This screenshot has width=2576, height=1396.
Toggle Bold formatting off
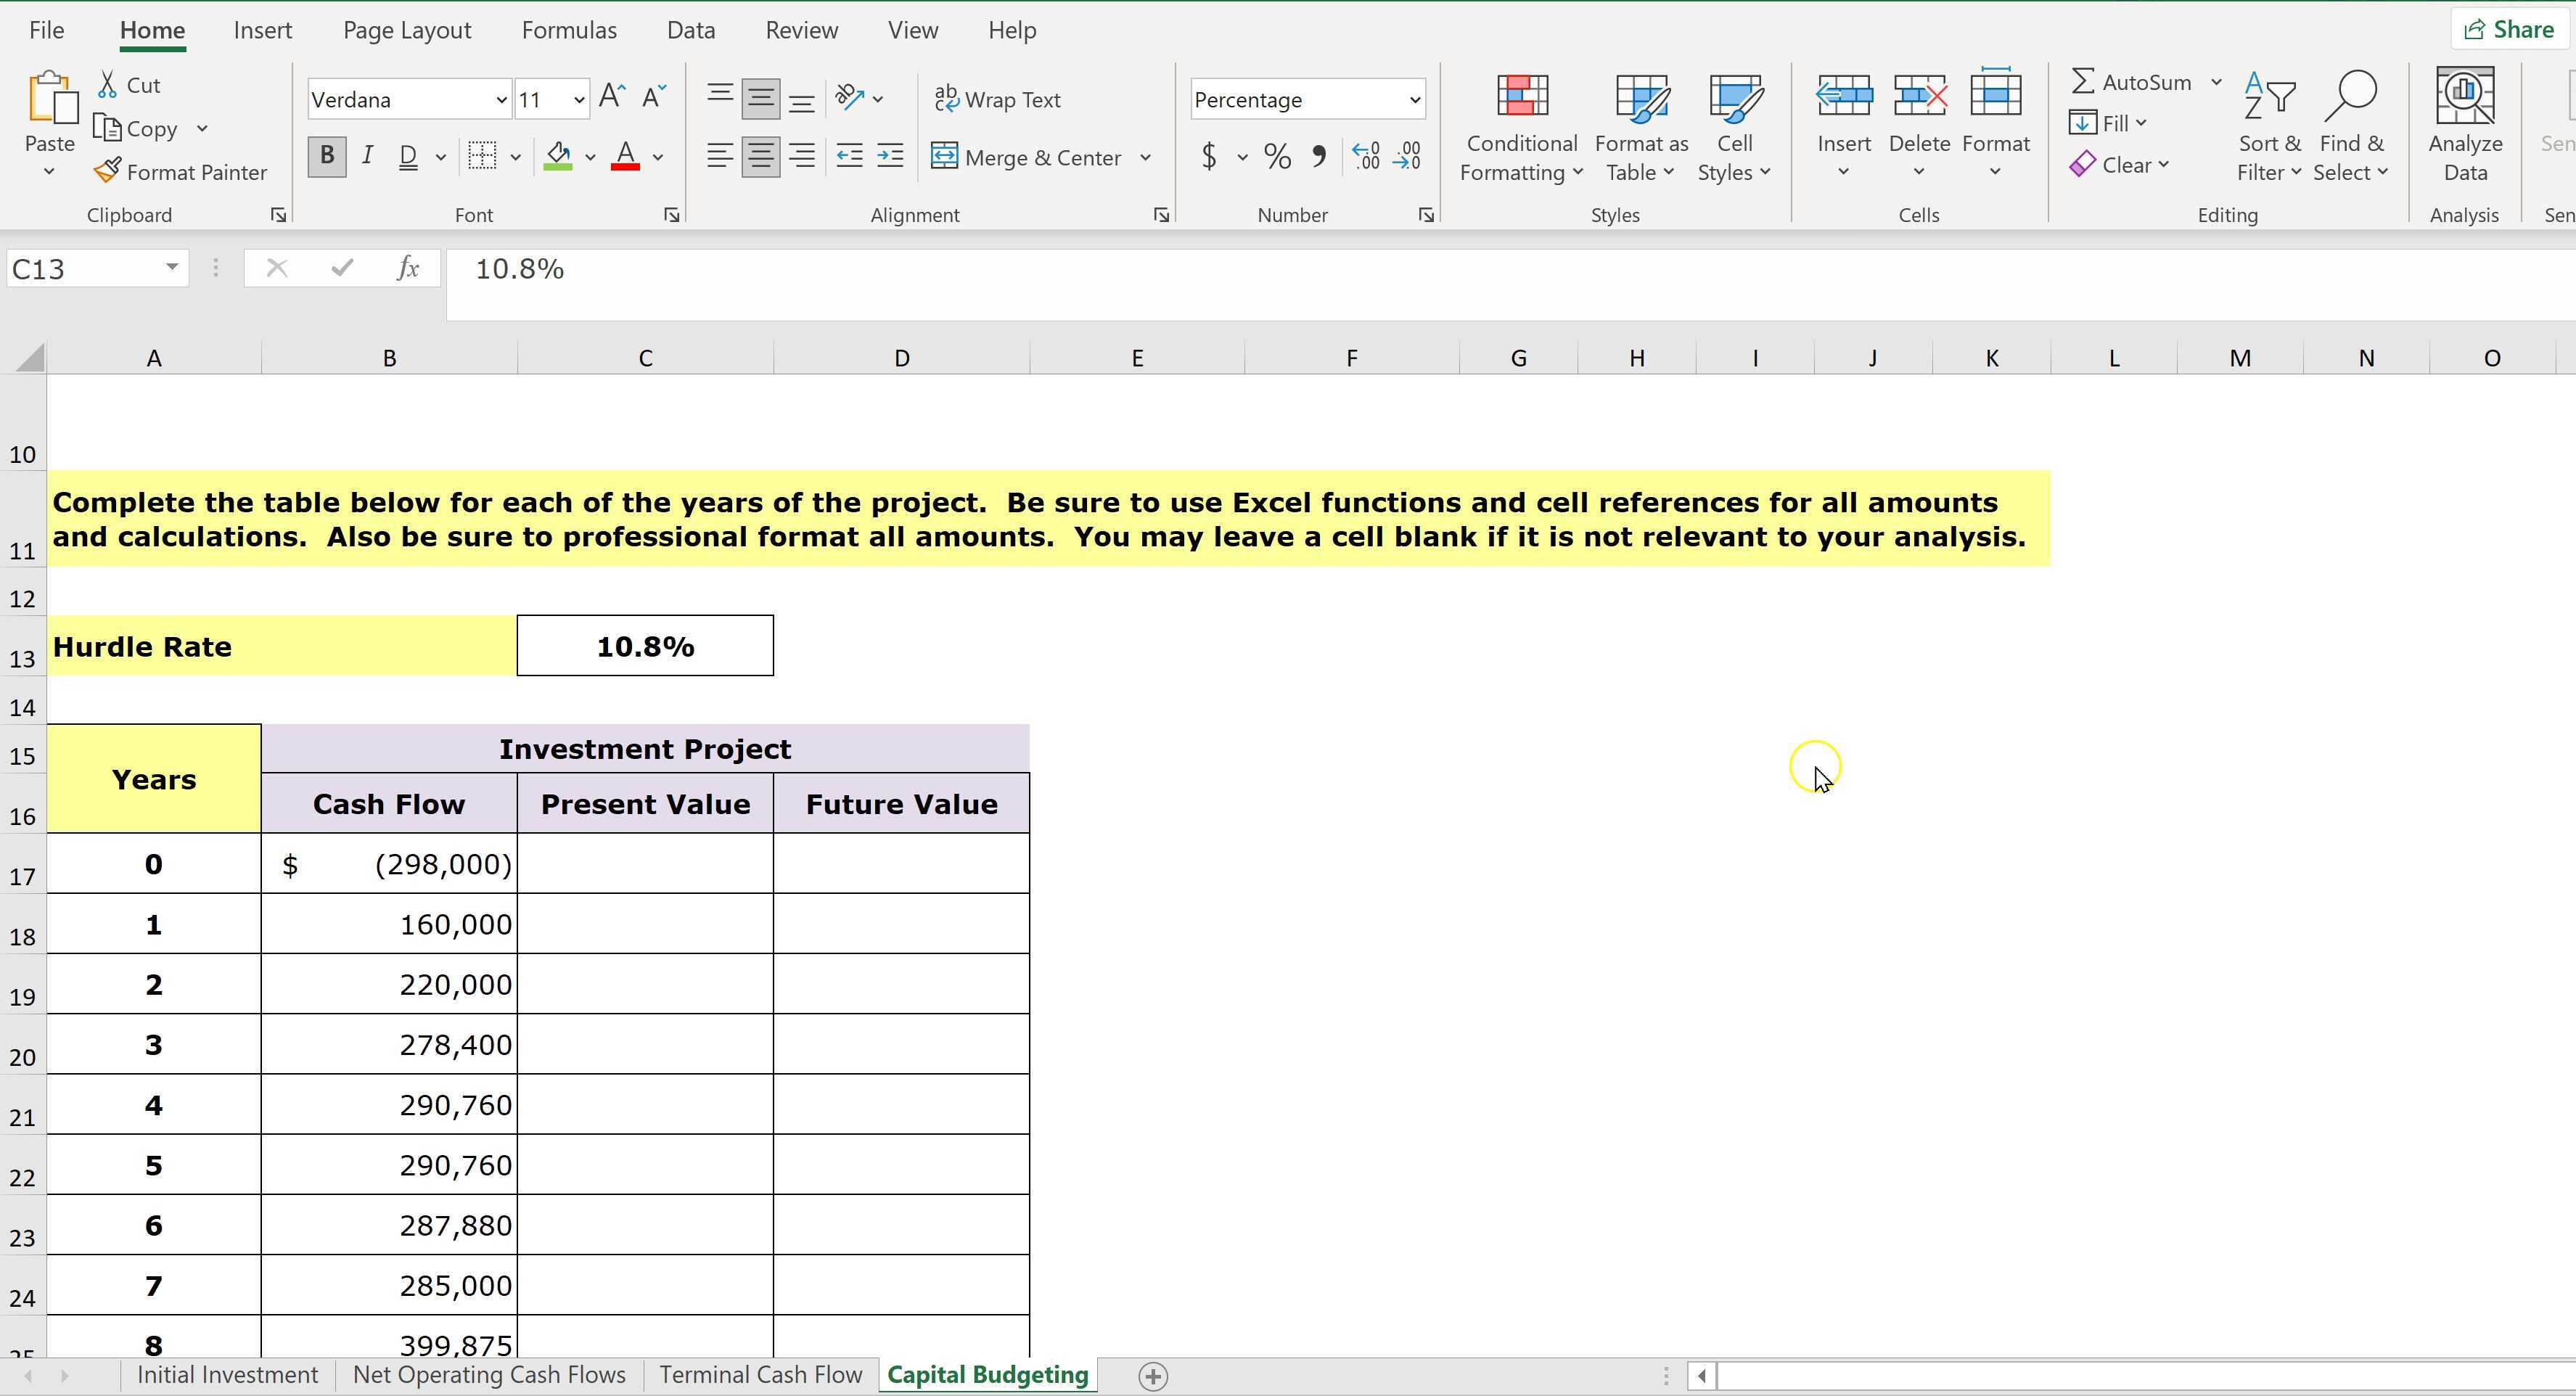(326, 157)
